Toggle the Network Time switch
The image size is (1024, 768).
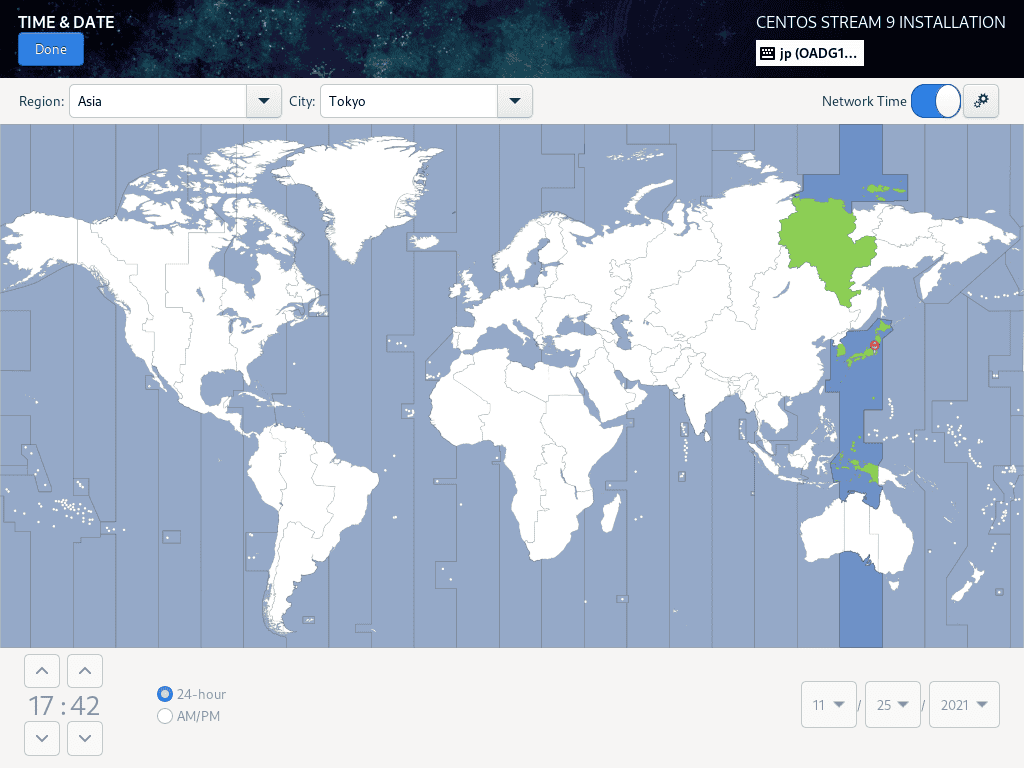[936, 101]
